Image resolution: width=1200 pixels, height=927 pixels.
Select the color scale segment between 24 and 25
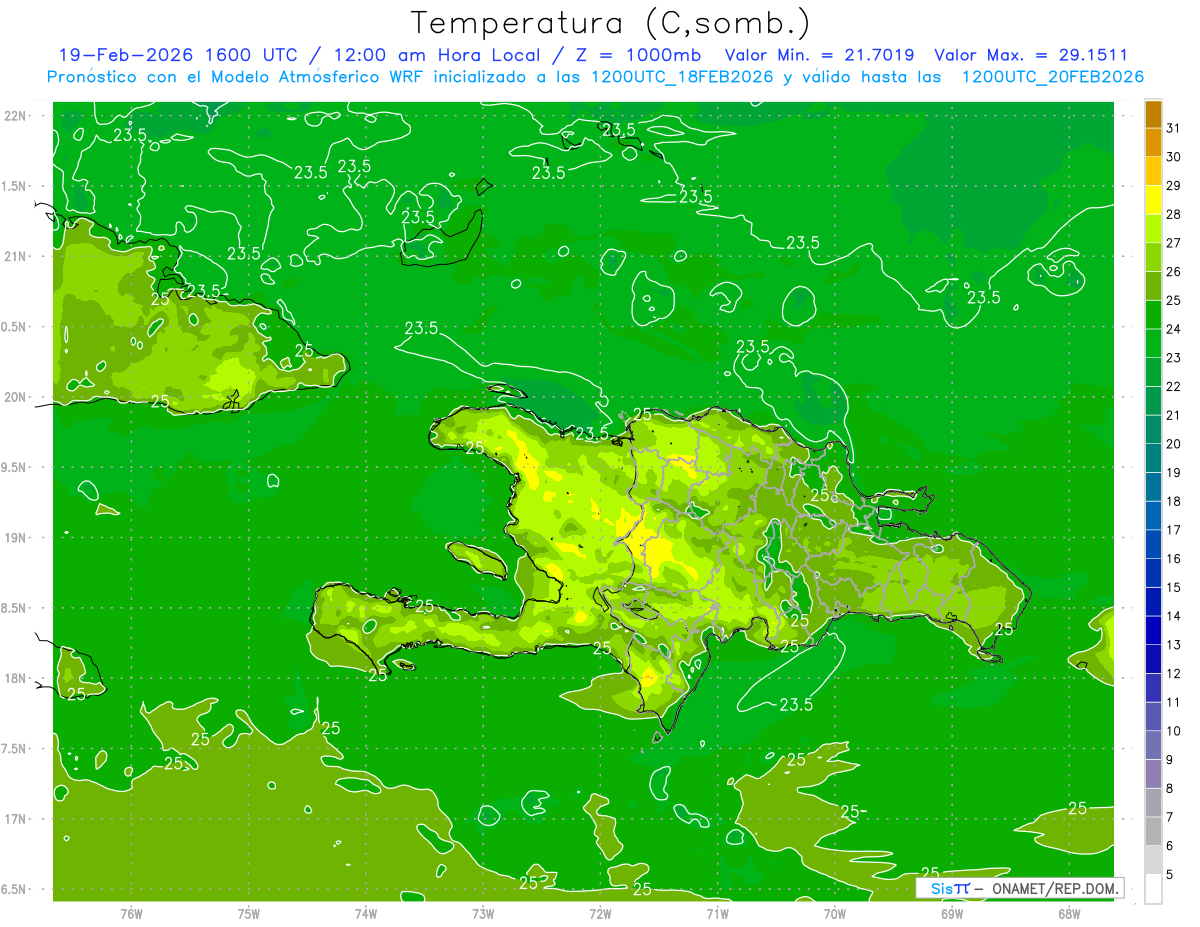pyautogui.click(x=1153, y=315)
